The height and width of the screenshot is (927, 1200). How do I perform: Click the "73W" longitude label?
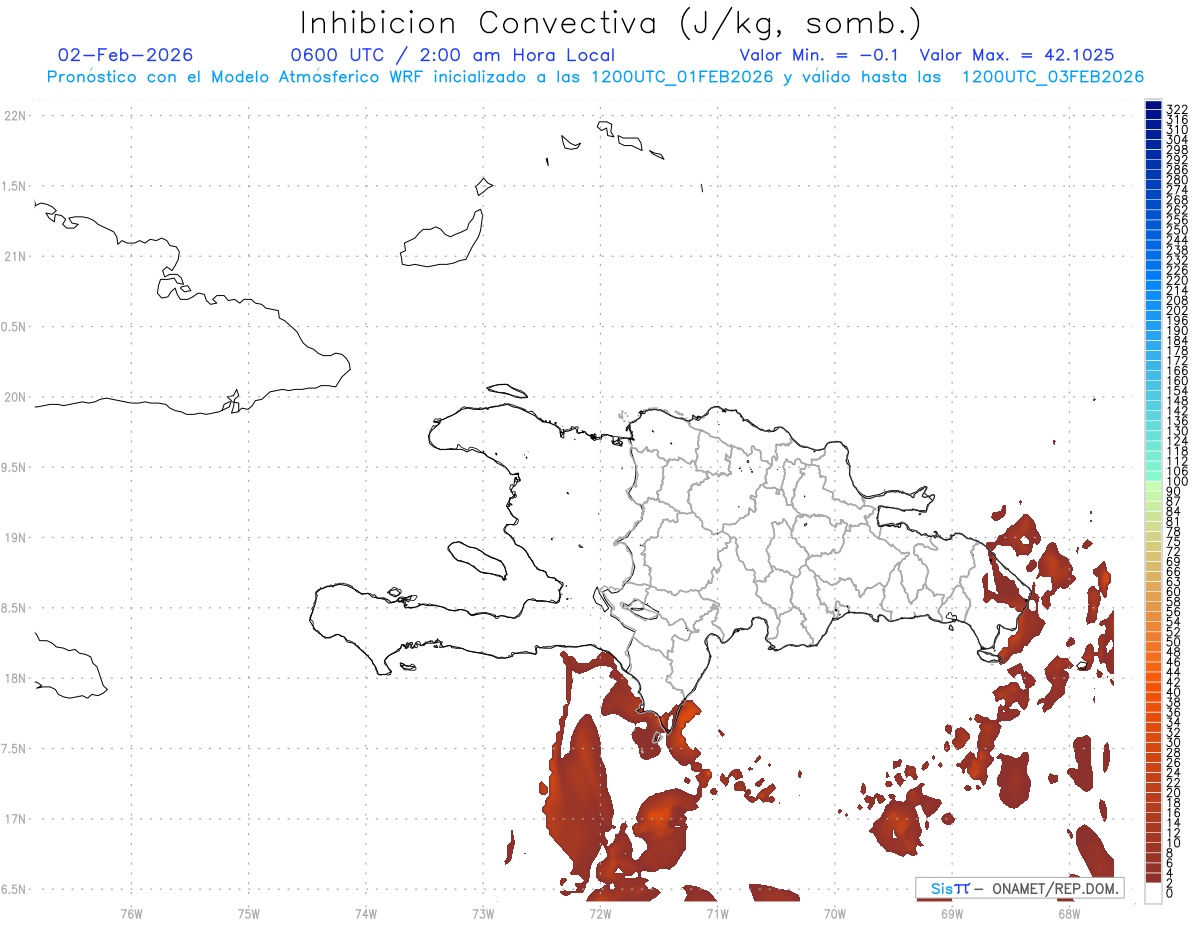pyautogui.click(x=483, y=912)
